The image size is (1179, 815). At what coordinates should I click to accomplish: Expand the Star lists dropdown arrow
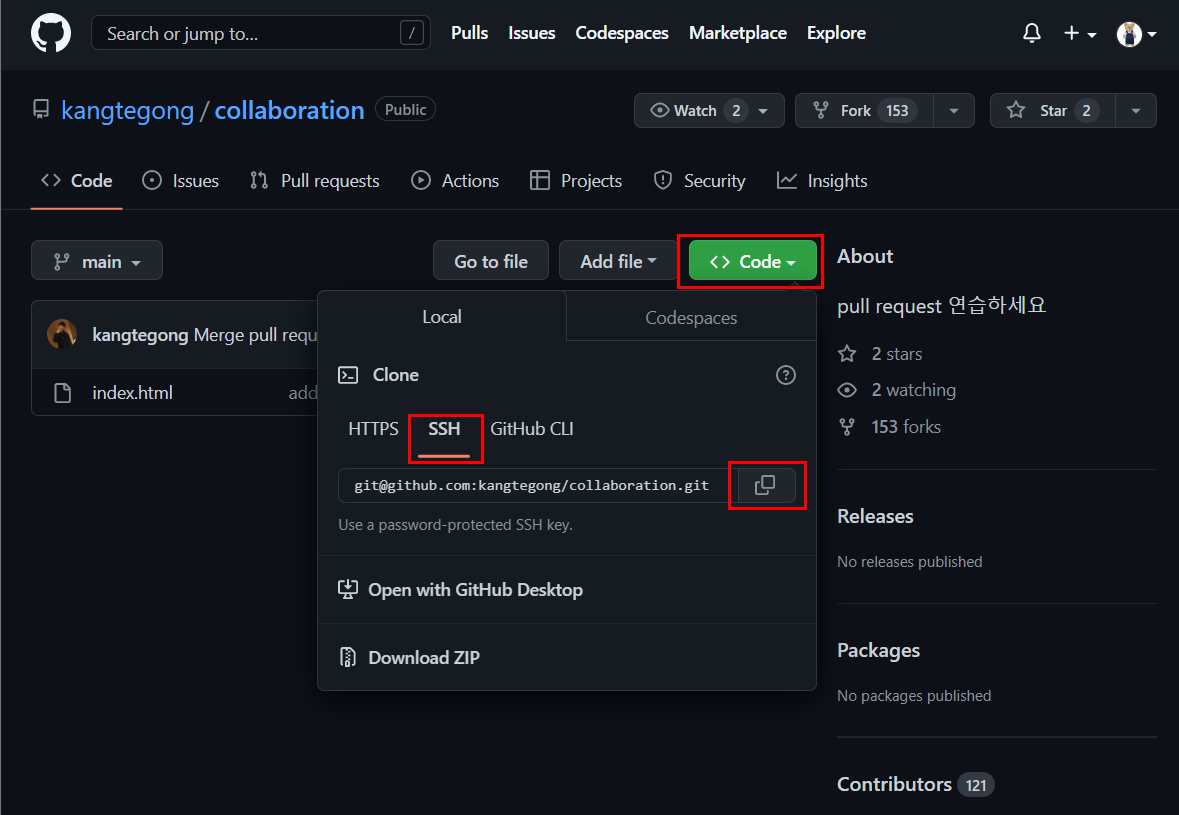click(x=1136, y=111)
